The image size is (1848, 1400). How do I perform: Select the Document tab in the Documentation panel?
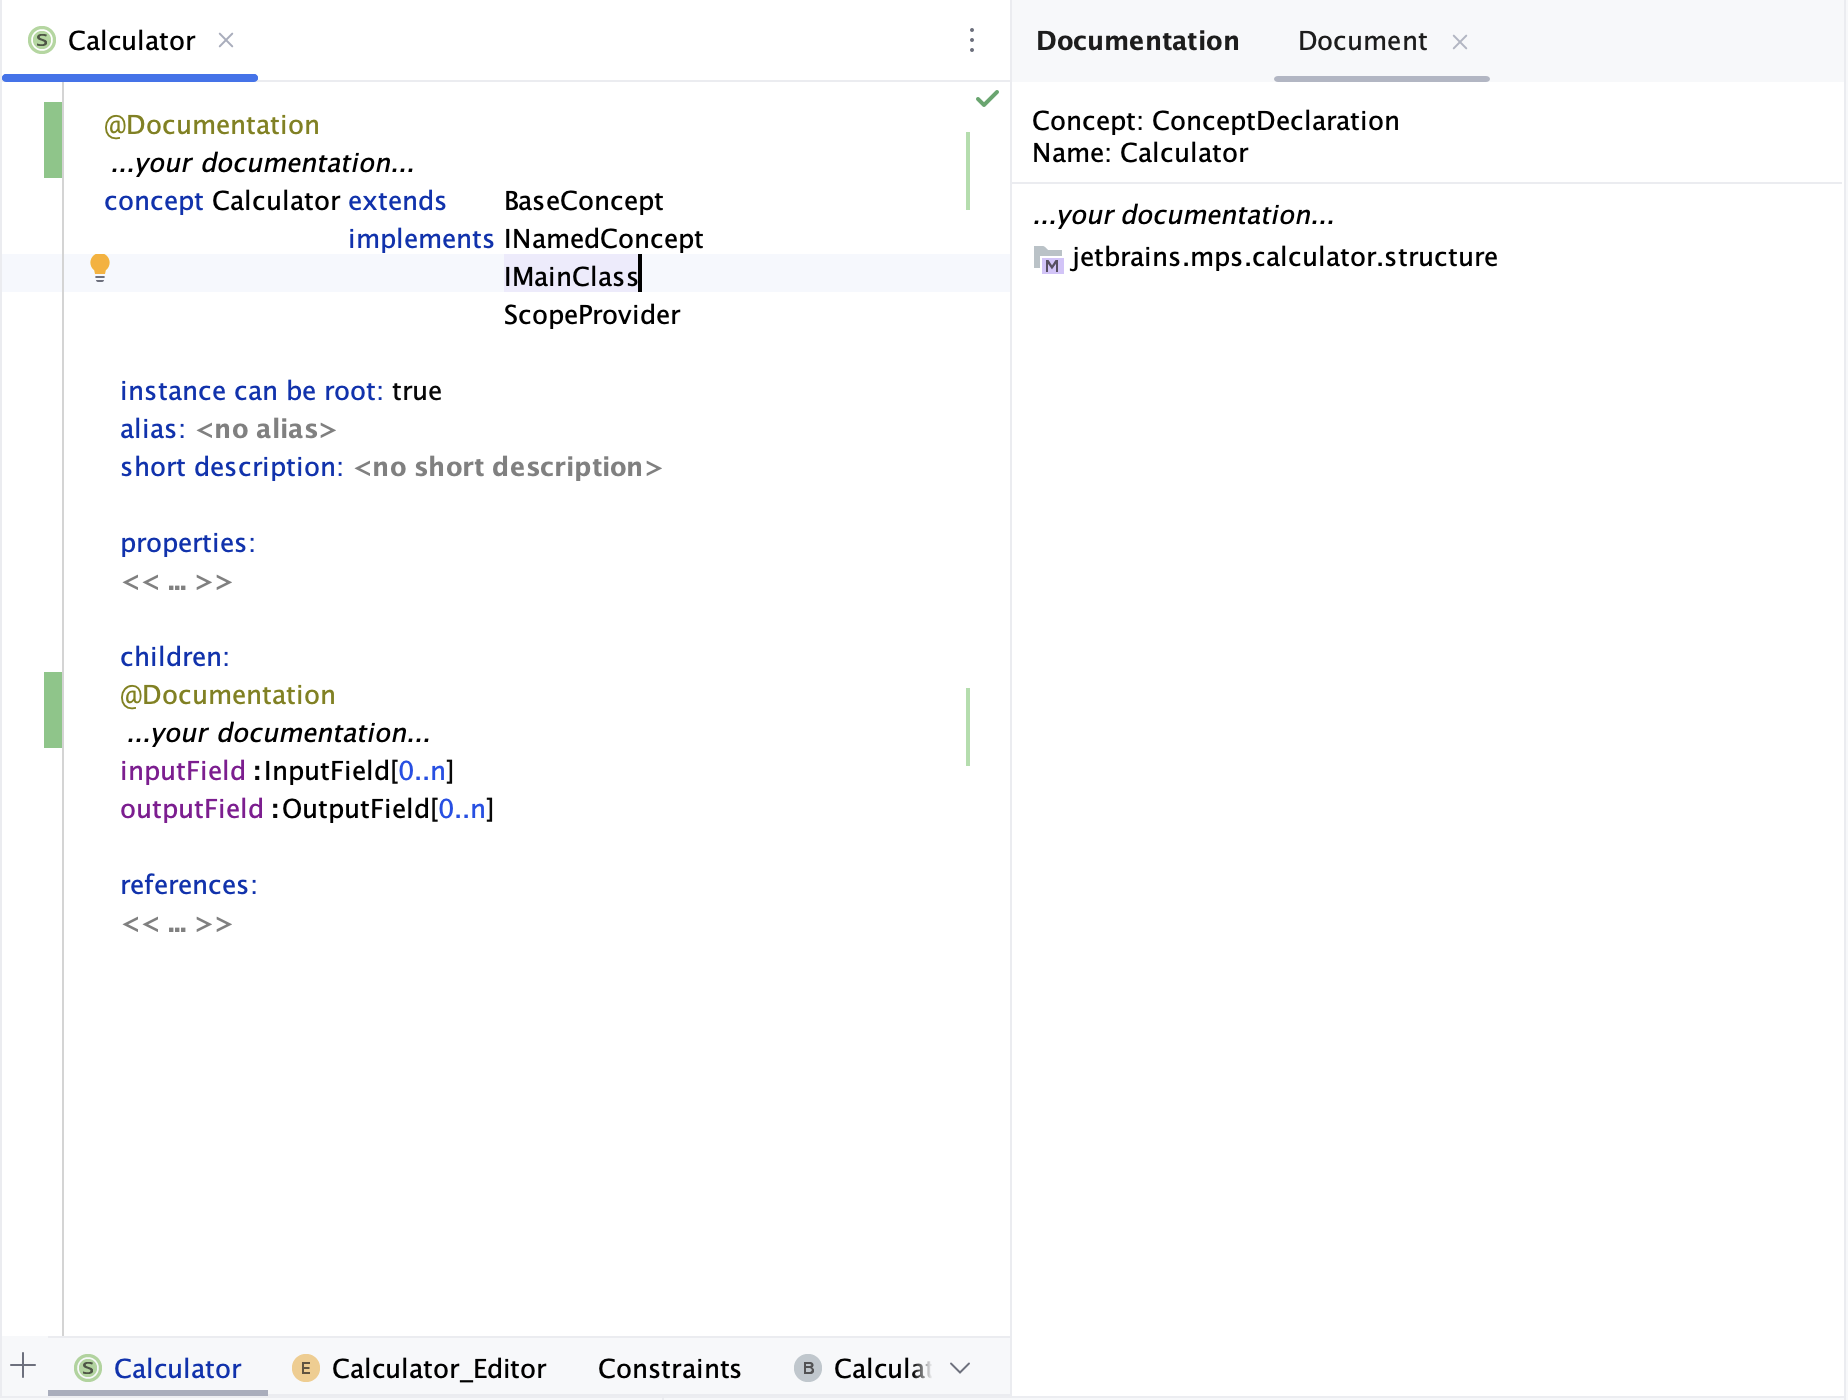point(1362,40)
